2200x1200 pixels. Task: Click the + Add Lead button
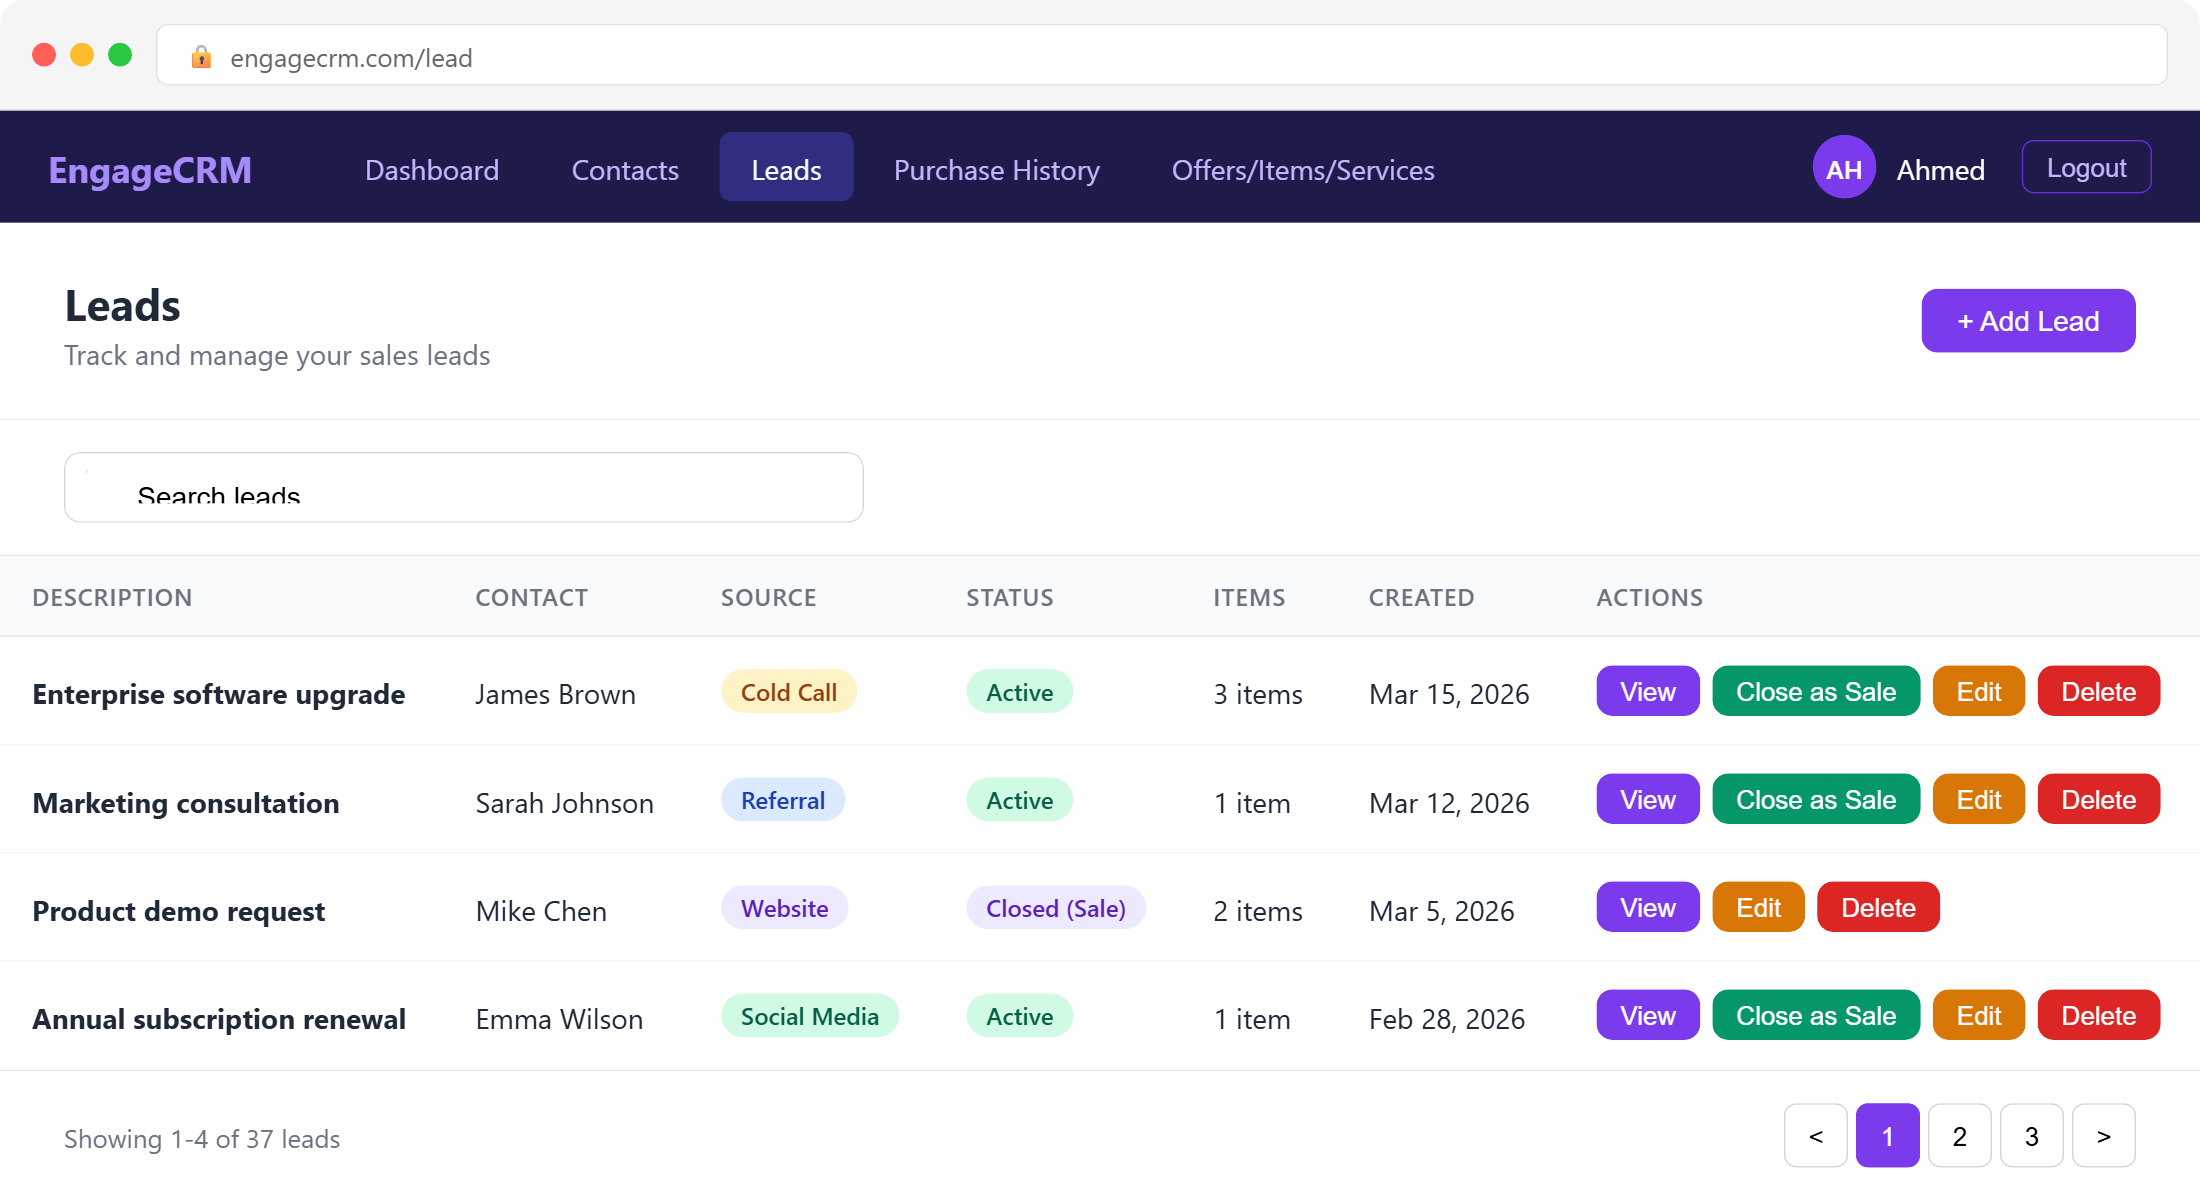point(2027,320)
